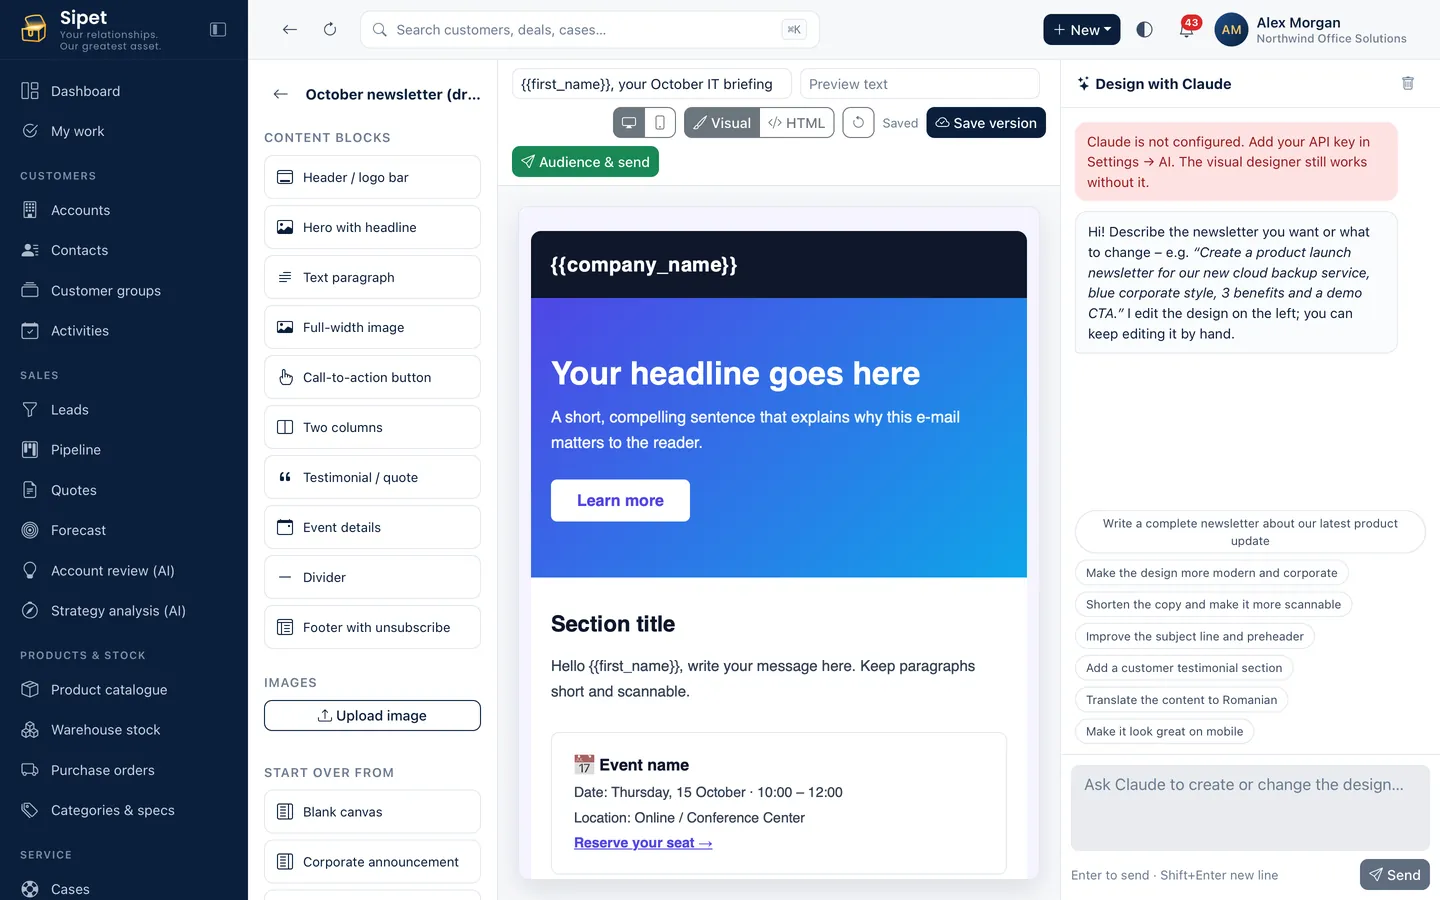Open the notifications bell
1440x900 pixels.
pos(1186,30)
